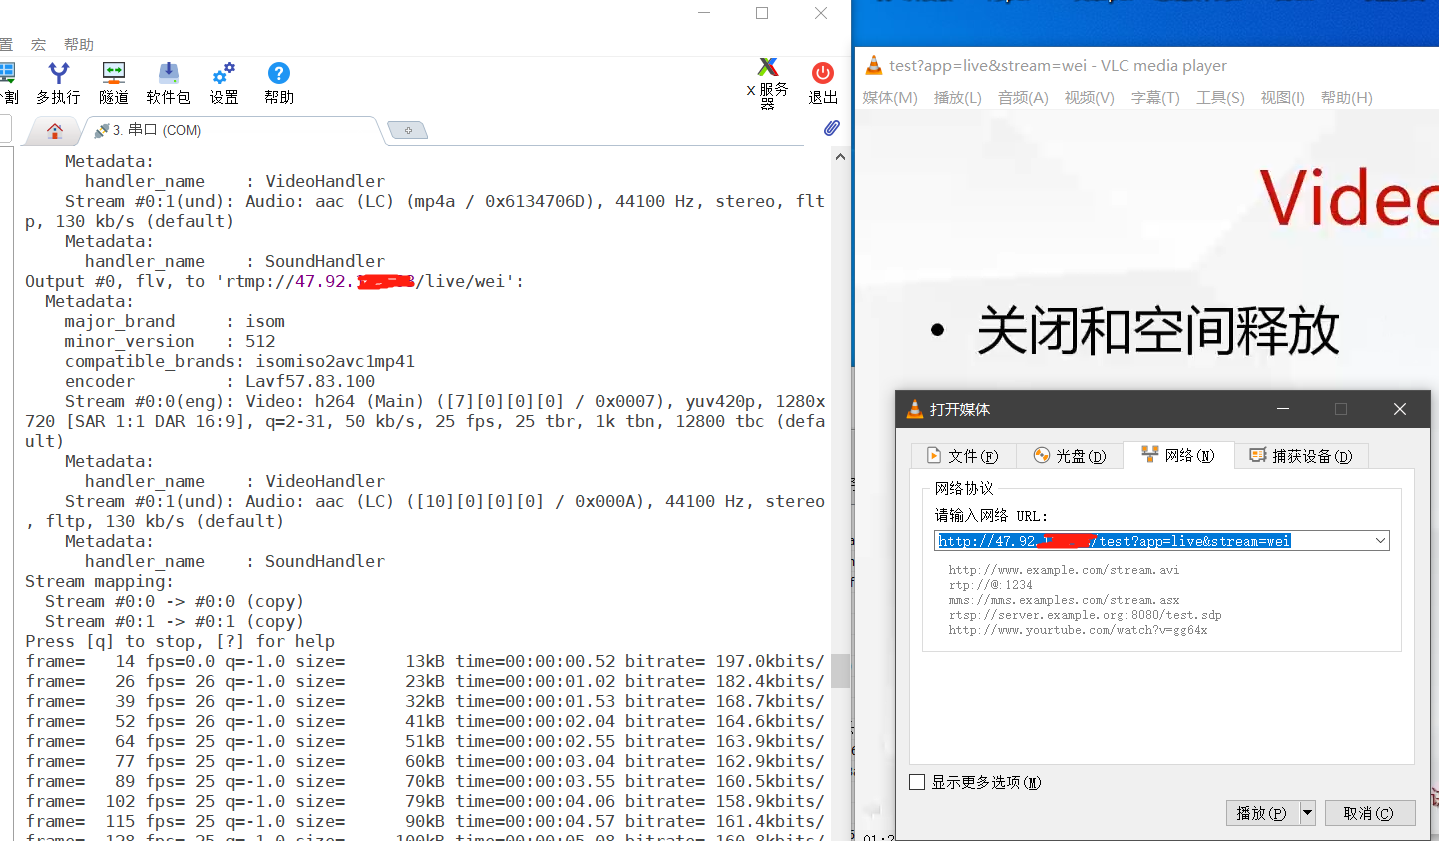Switch to the 光盘(D) tab
1439x841 pixels.
click(1070, 456)
